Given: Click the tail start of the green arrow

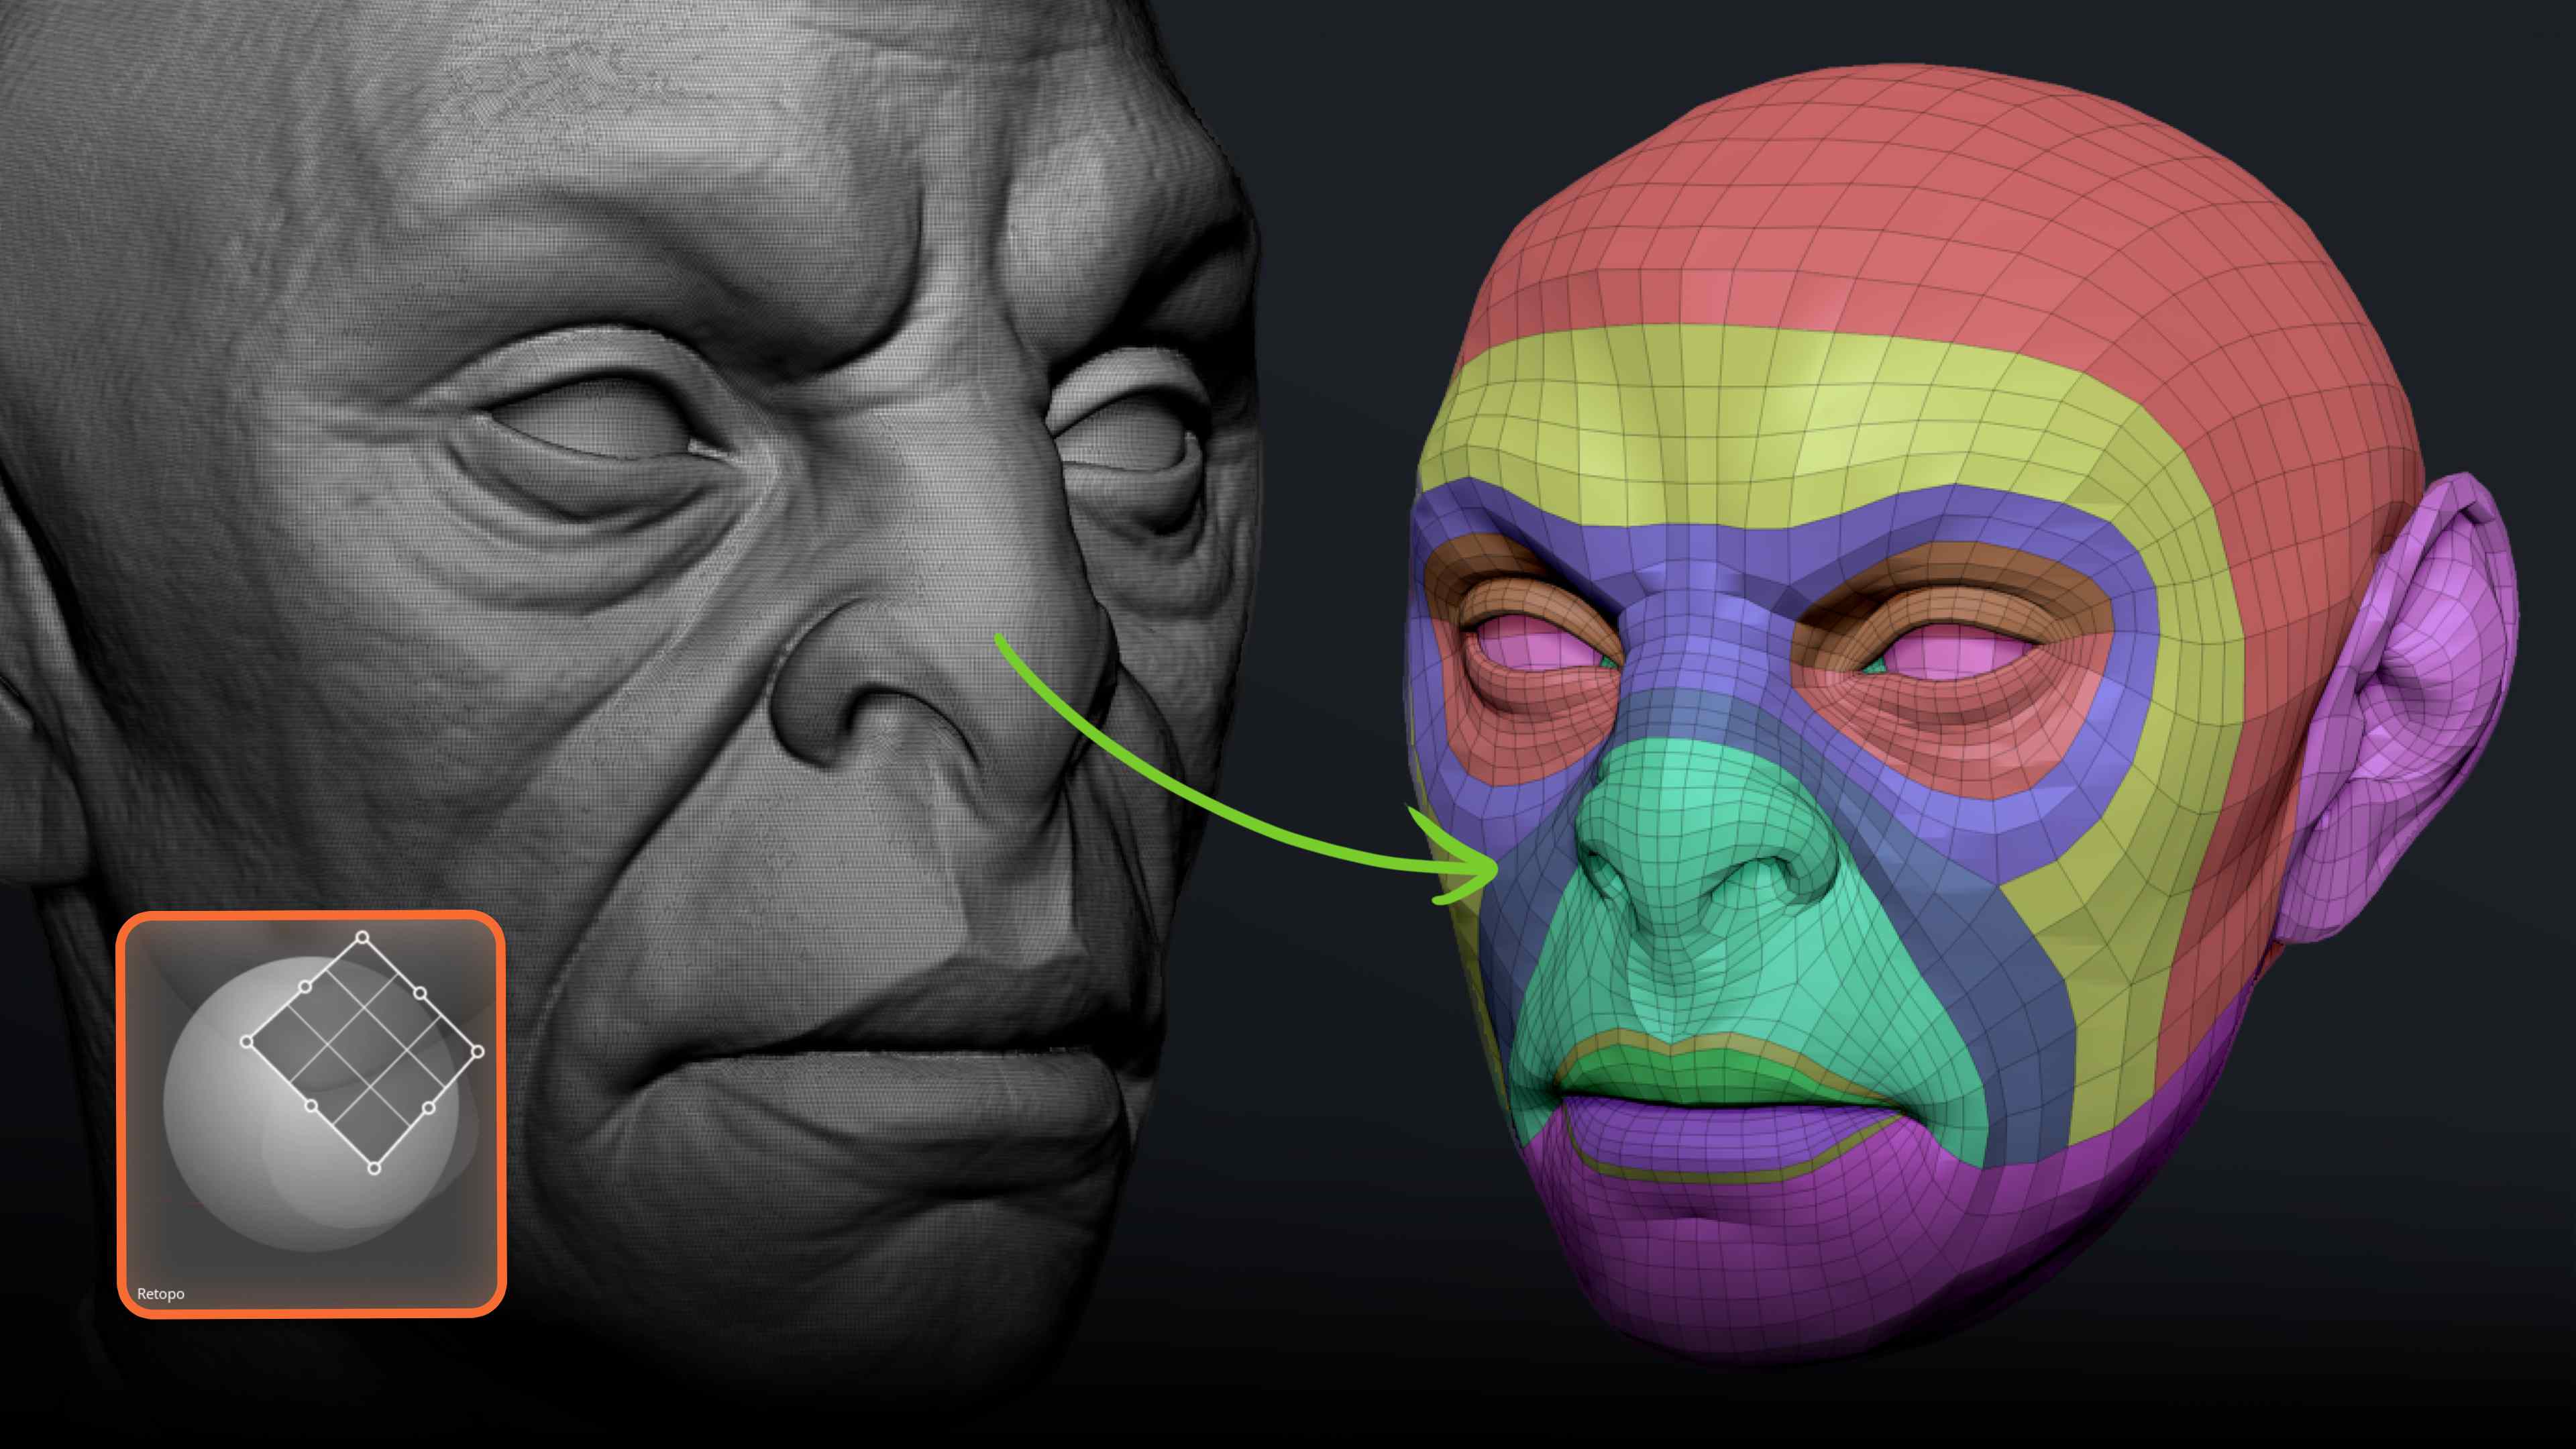Looking at the screenshot, I should [1000, 639].
